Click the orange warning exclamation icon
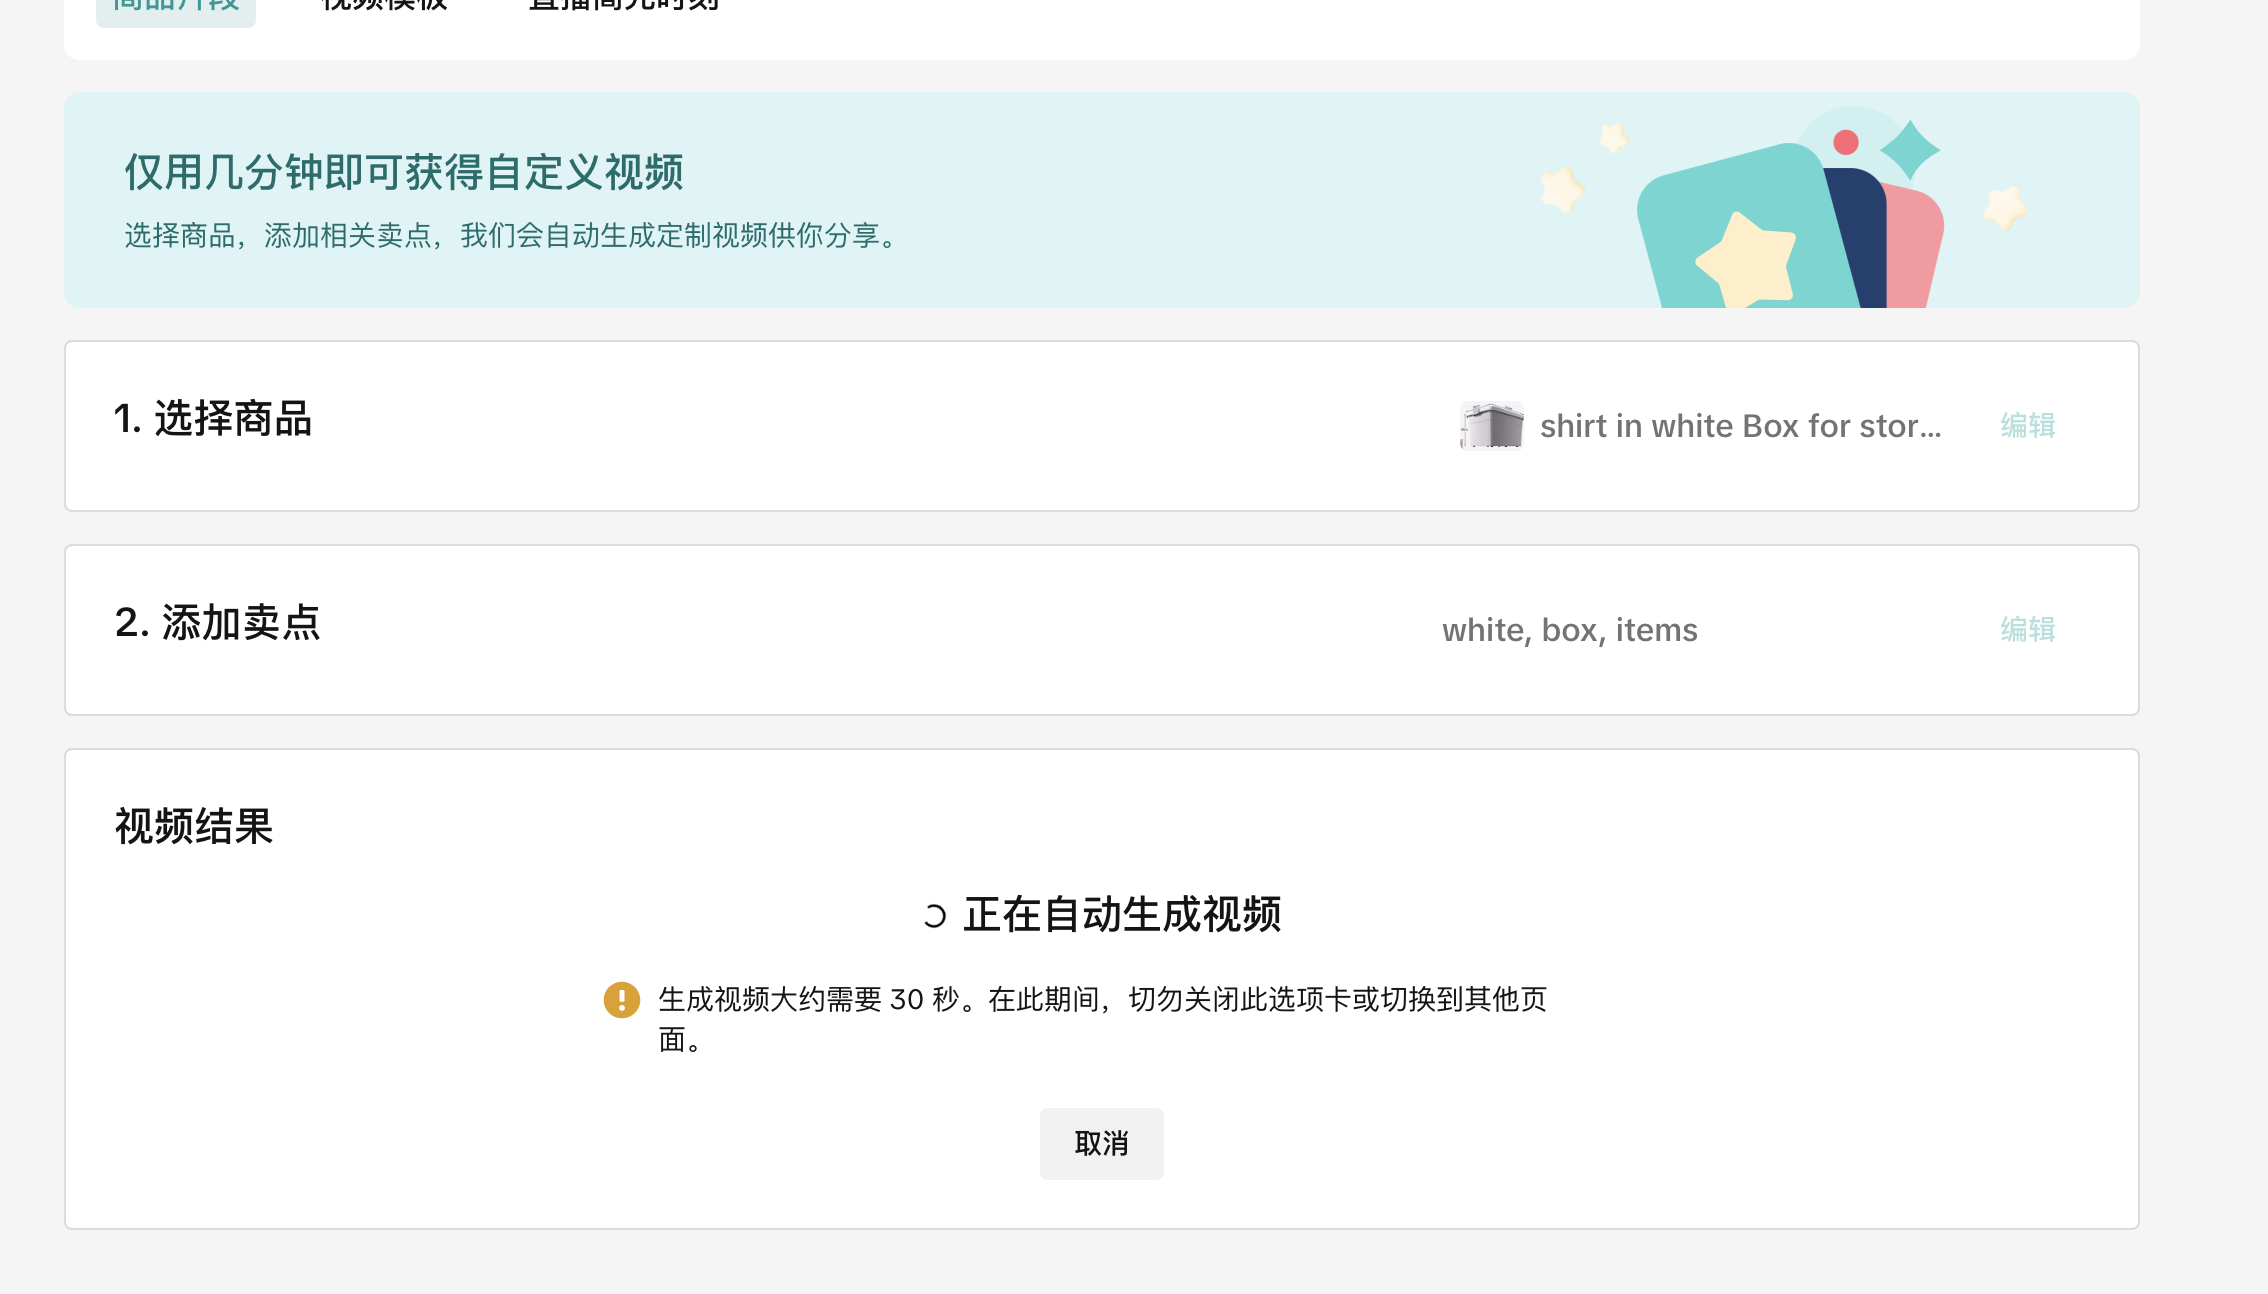 pyautogui.click(x=621, y=999)
